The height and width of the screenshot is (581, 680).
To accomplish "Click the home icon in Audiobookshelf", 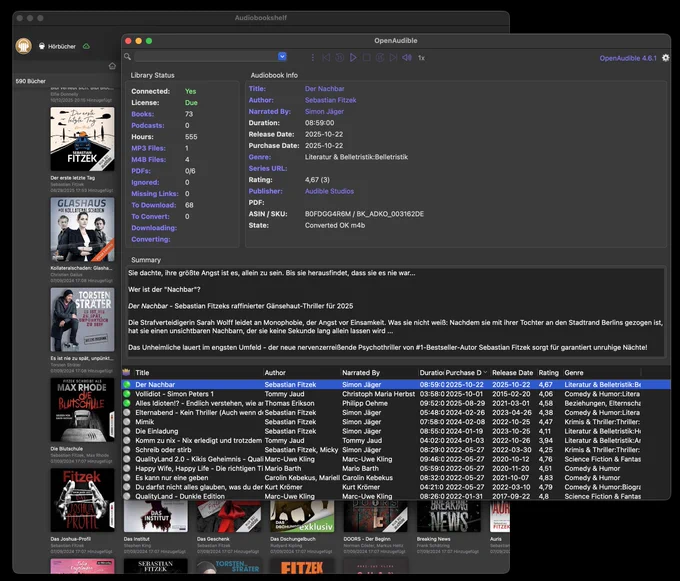I will [x=112, y=66].
